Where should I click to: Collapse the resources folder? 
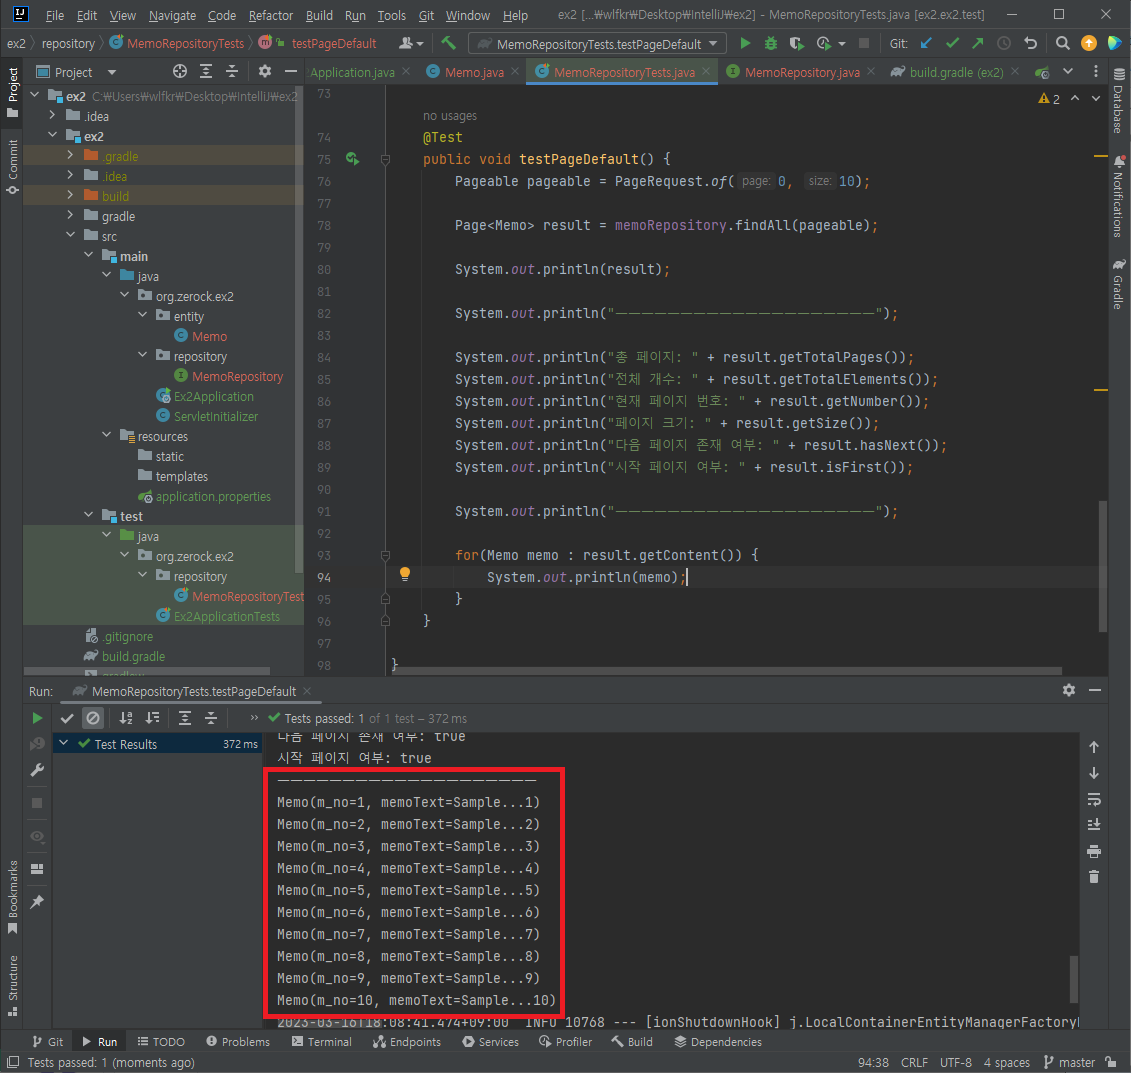[x=106, y=436]
